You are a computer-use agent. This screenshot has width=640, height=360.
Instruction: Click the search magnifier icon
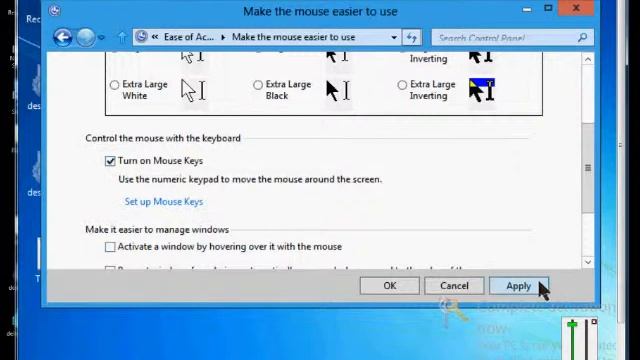coord(582,38)
